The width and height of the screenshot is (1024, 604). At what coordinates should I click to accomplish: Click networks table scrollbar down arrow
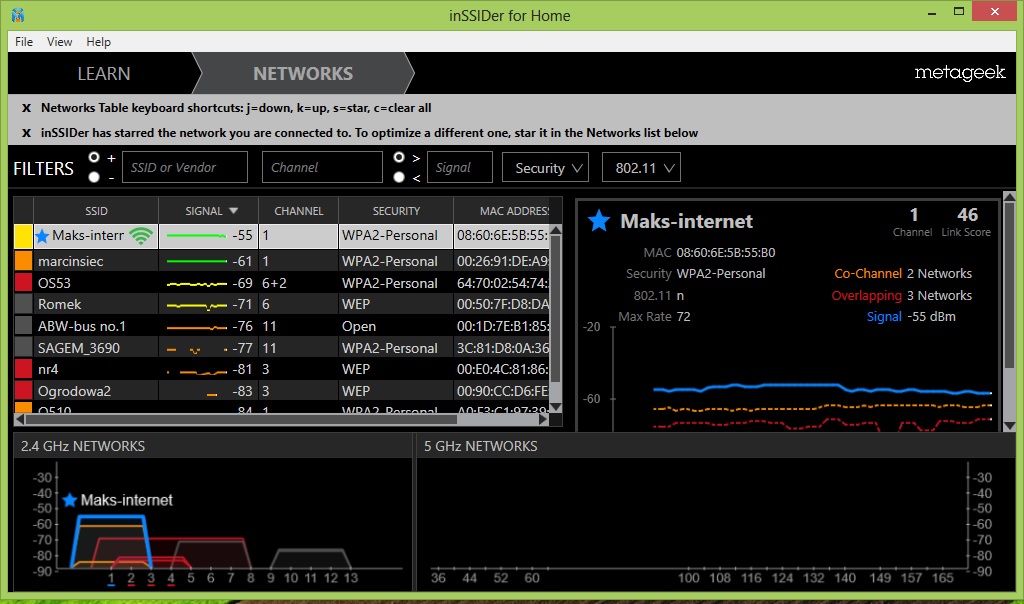pyautogui.click(x=556, y=407)
